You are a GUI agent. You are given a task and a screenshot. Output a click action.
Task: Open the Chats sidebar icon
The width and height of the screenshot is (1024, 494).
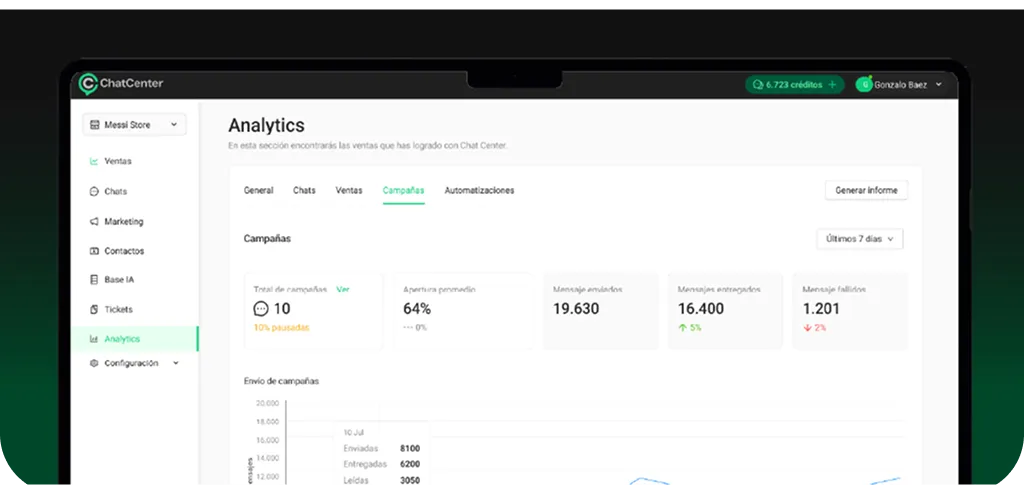[x=94, y=191]
